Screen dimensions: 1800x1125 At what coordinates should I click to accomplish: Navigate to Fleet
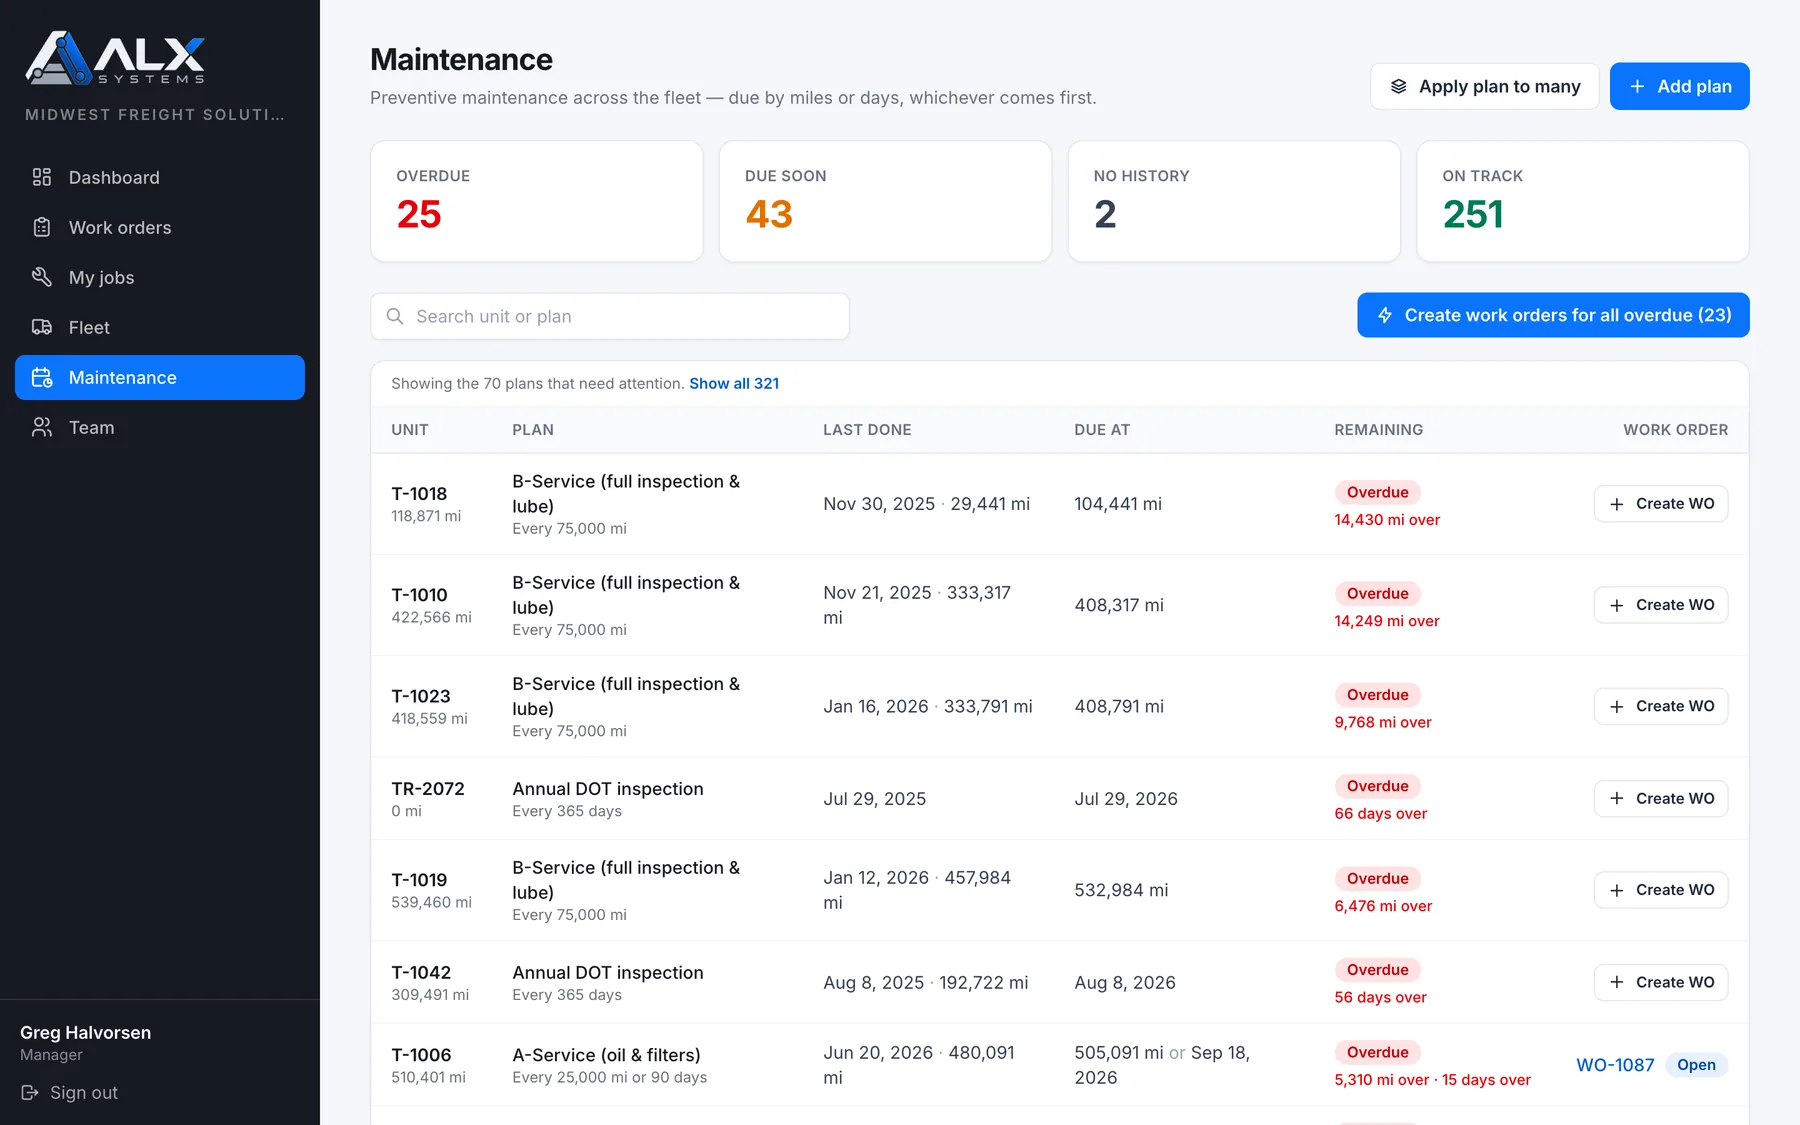(x=160, y=327)
